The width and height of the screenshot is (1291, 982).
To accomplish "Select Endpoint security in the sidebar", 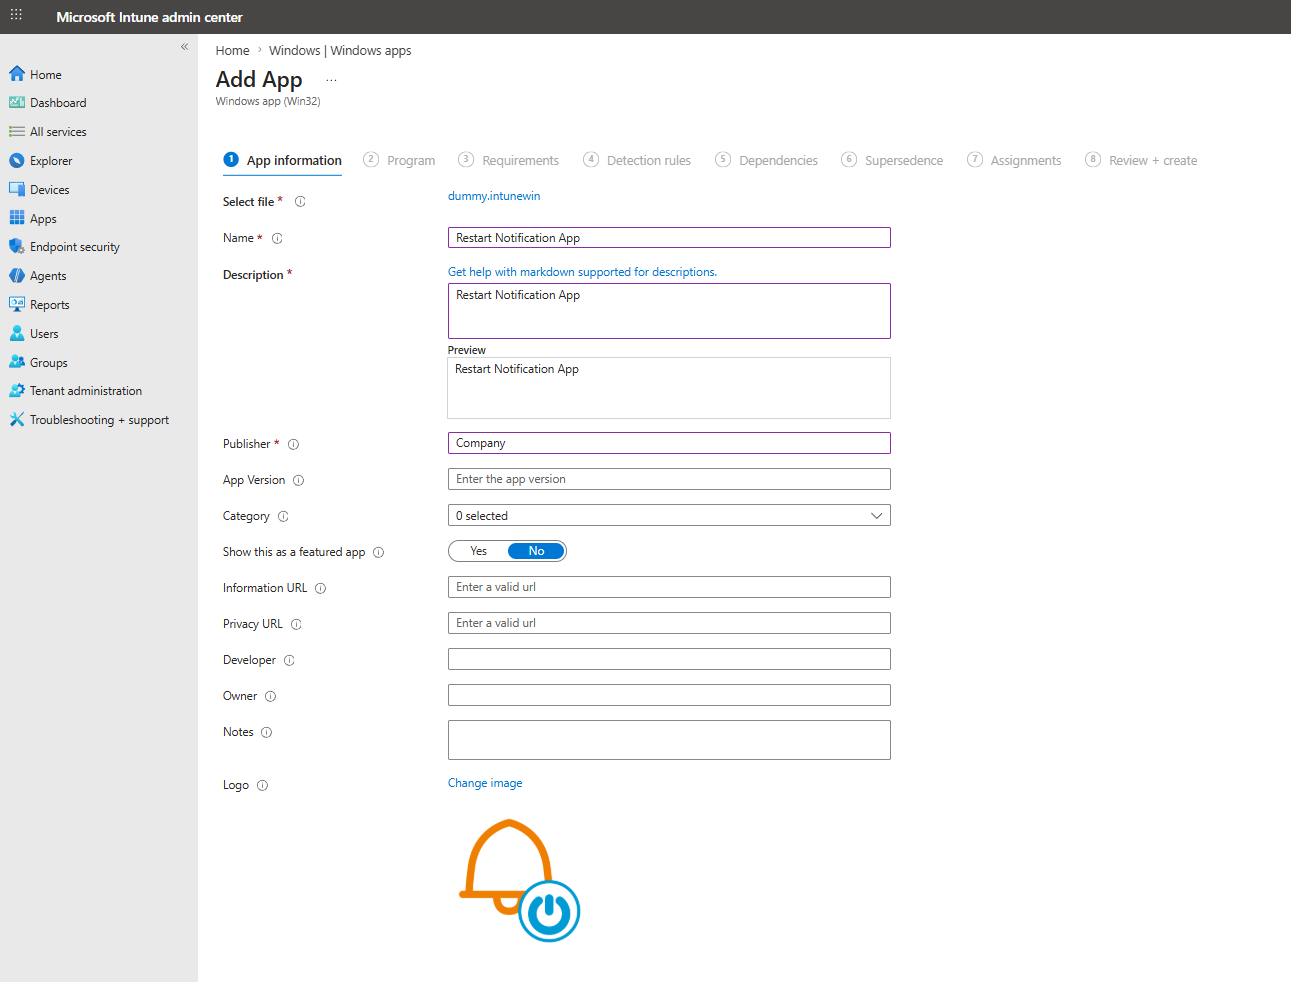I will pos(73,246).
